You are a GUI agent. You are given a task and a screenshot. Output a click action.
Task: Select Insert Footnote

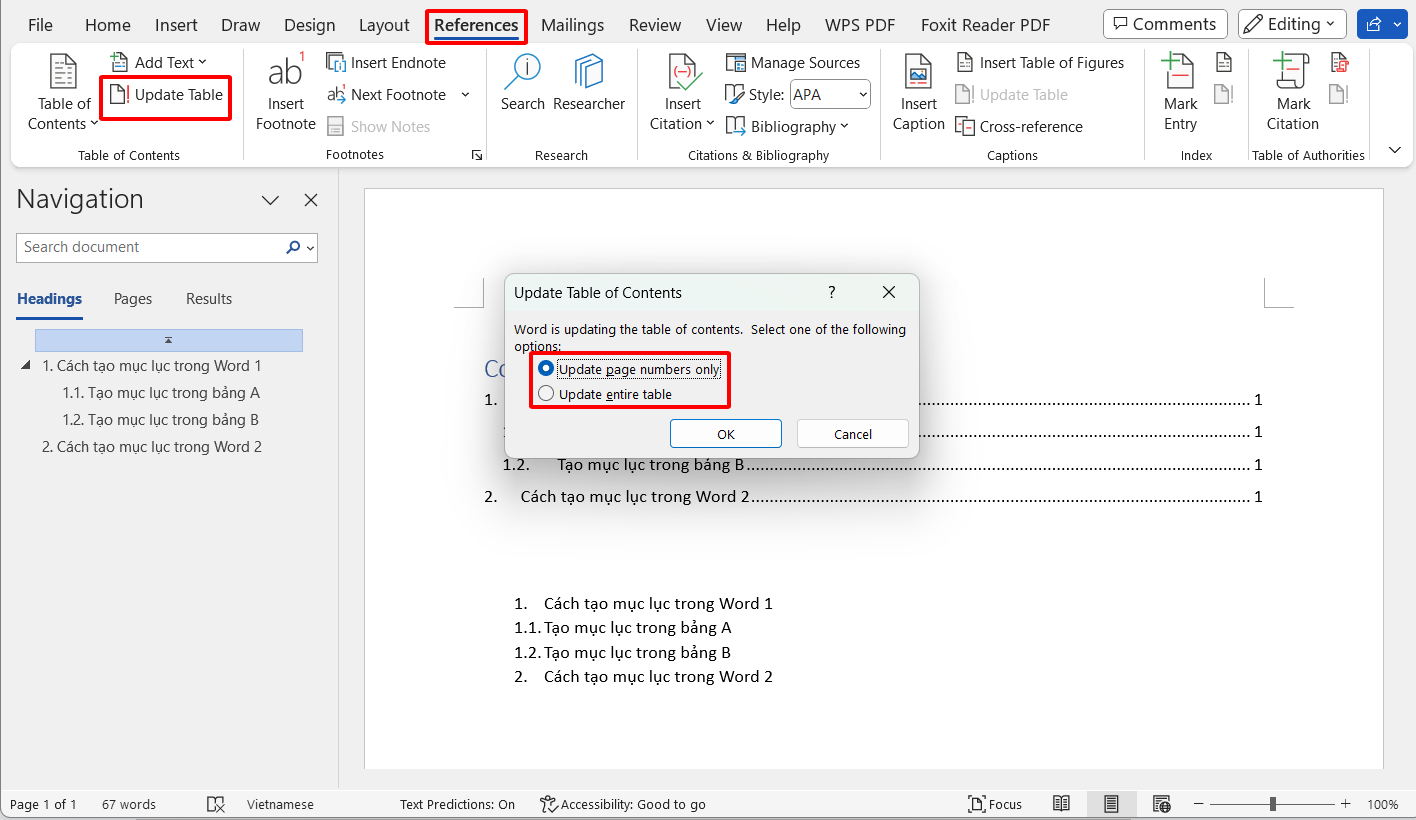(x=285, y=93)
